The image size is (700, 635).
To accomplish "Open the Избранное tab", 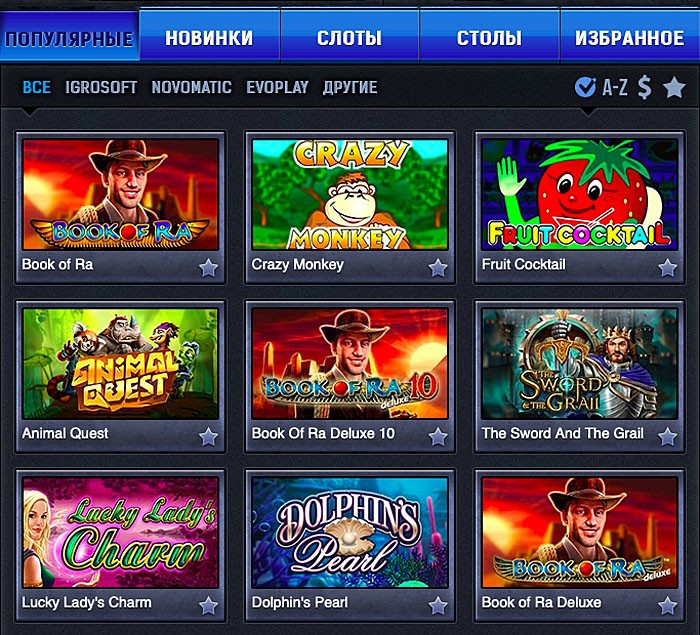I will 630,36.
